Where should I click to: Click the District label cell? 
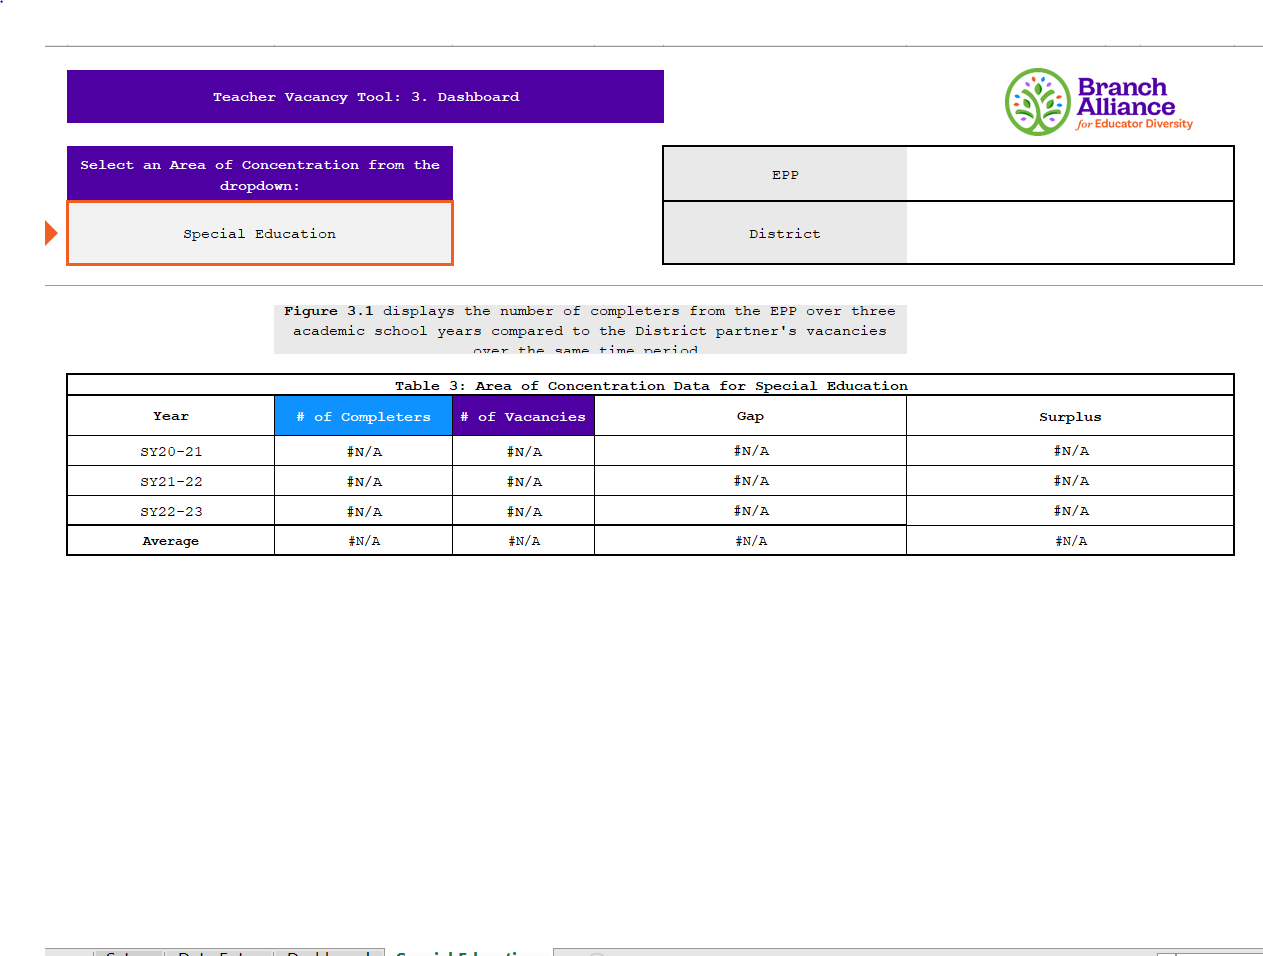tap(785, 233)
